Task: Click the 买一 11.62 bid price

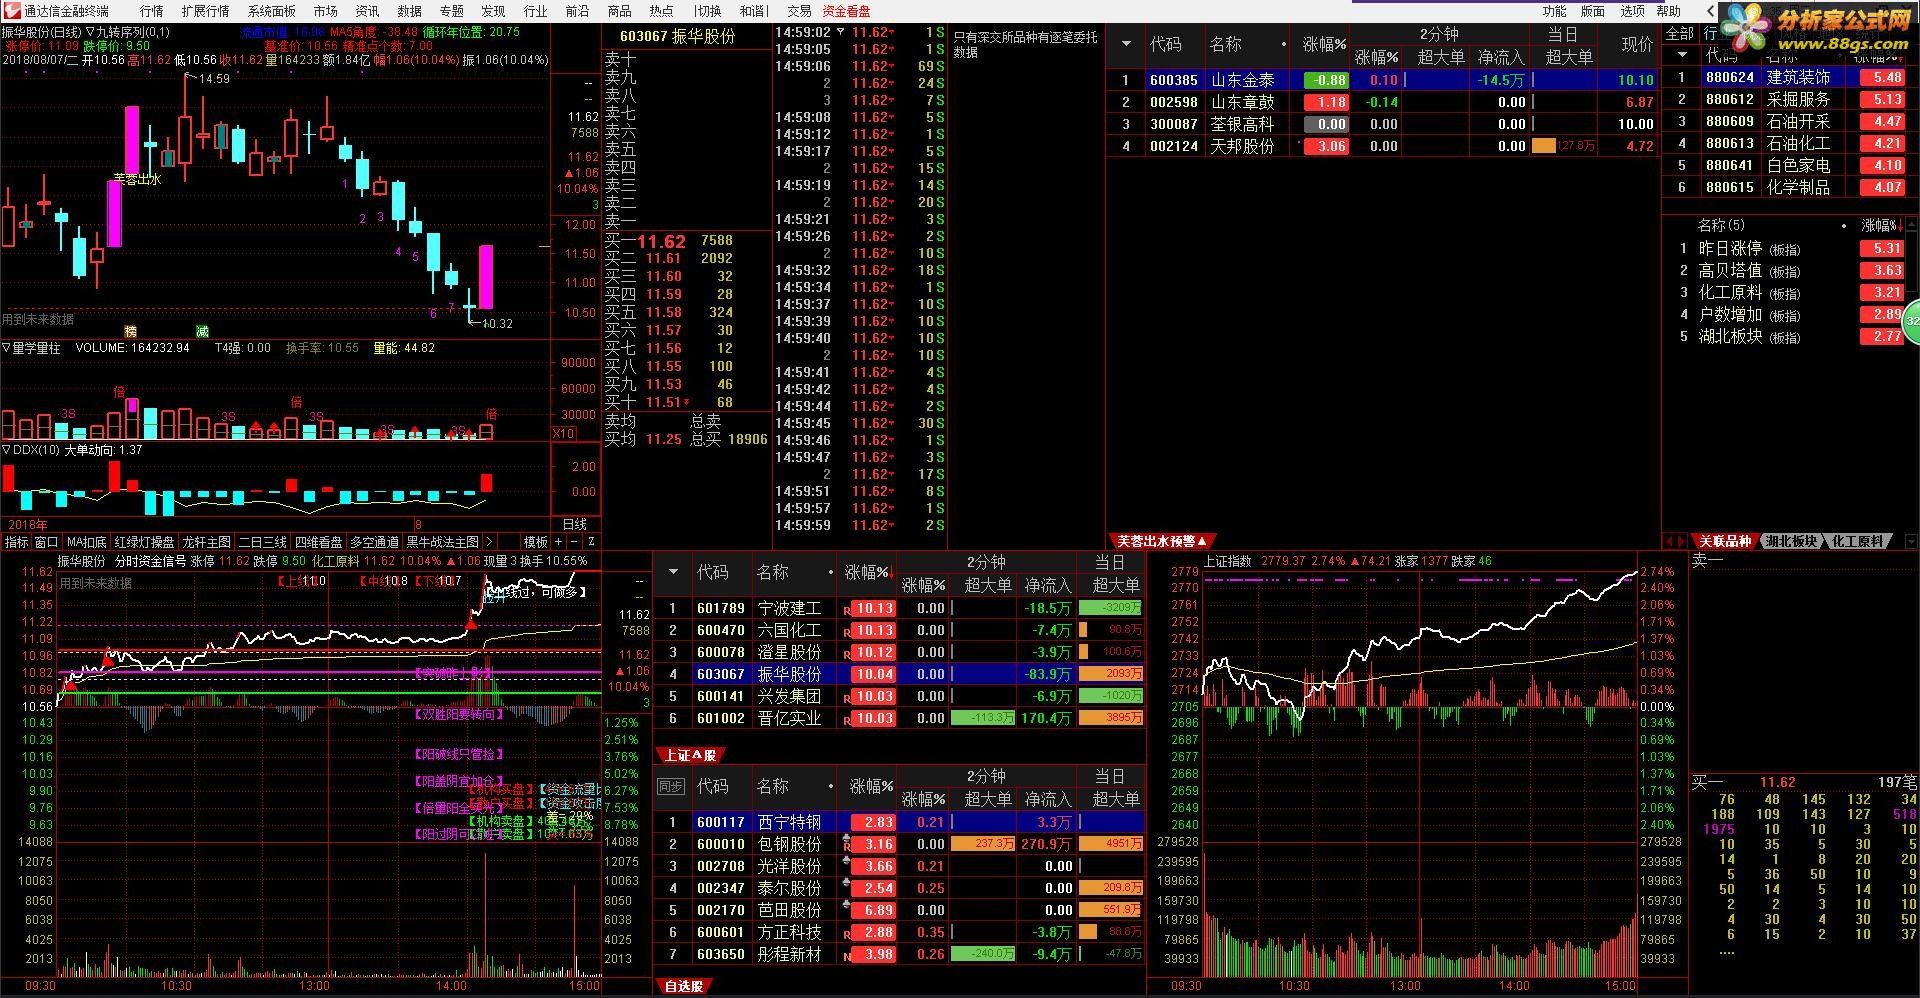Action: 661,241
